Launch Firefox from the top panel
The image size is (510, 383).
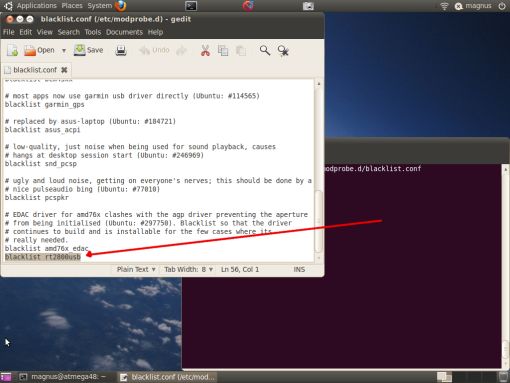click(120, 6)
